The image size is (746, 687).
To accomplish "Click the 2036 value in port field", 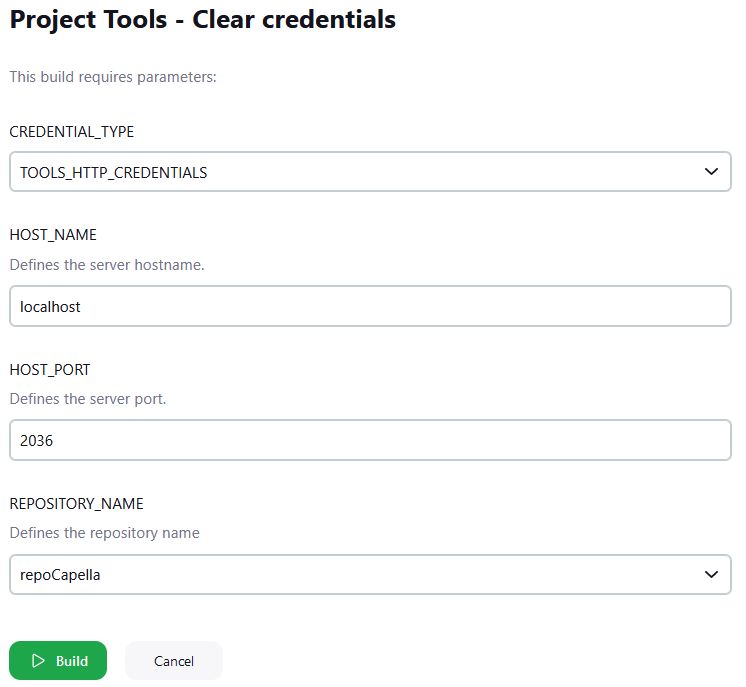I will (x=36, y=440).
